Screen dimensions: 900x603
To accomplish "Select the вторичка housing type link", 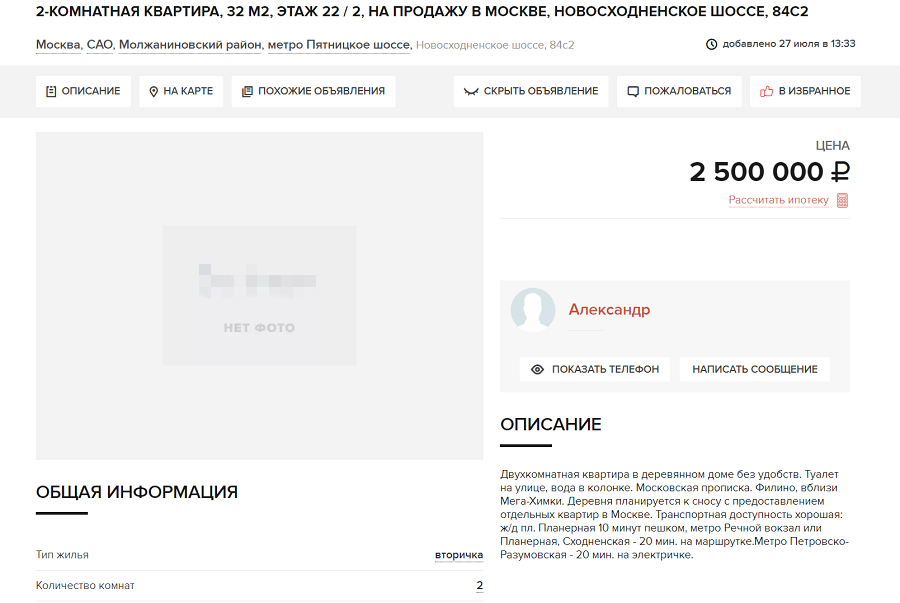I will coord(459,555).
